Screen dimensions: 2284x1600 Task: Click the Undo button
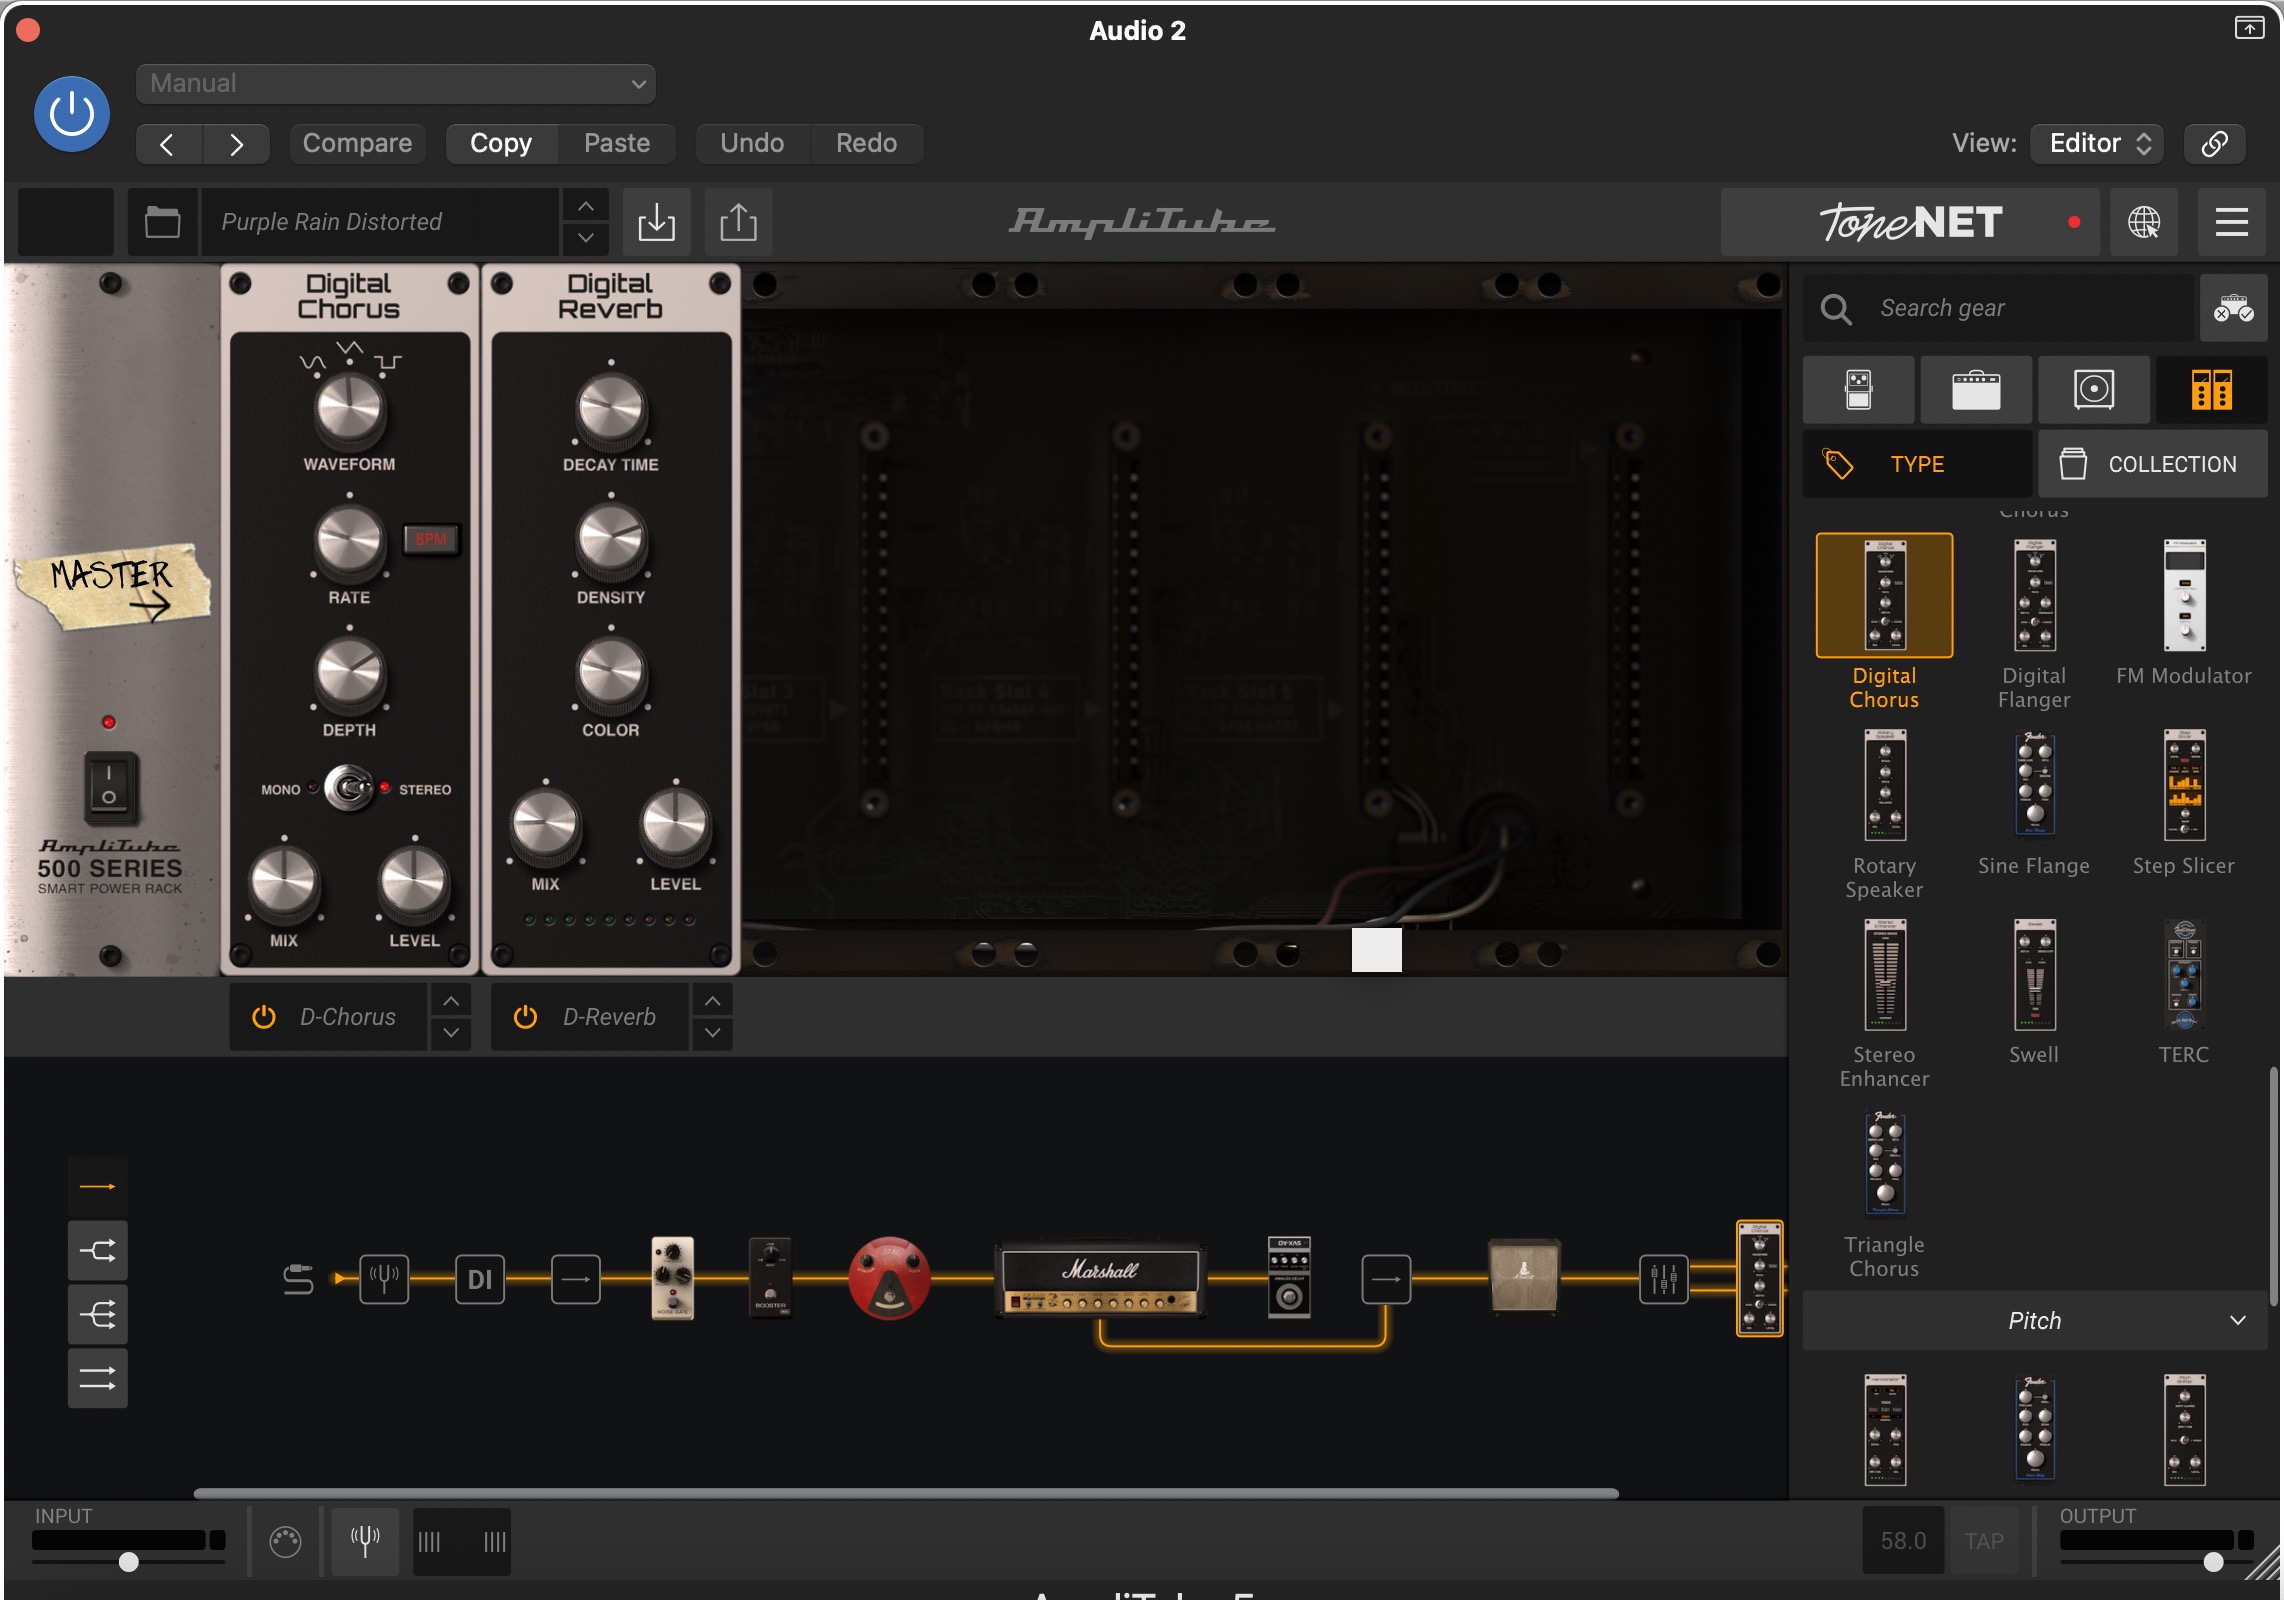(752, 143)
